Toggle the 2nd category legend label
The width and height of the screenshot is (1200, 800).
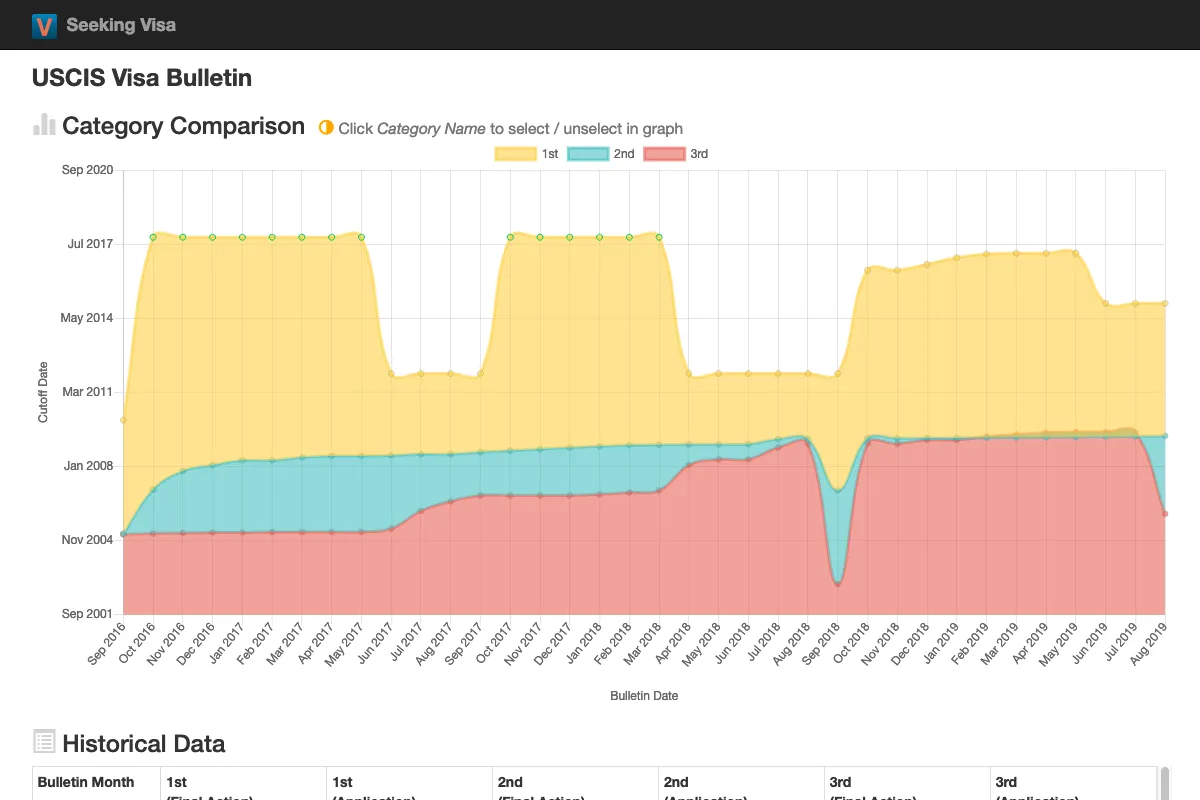coord(623,154)
